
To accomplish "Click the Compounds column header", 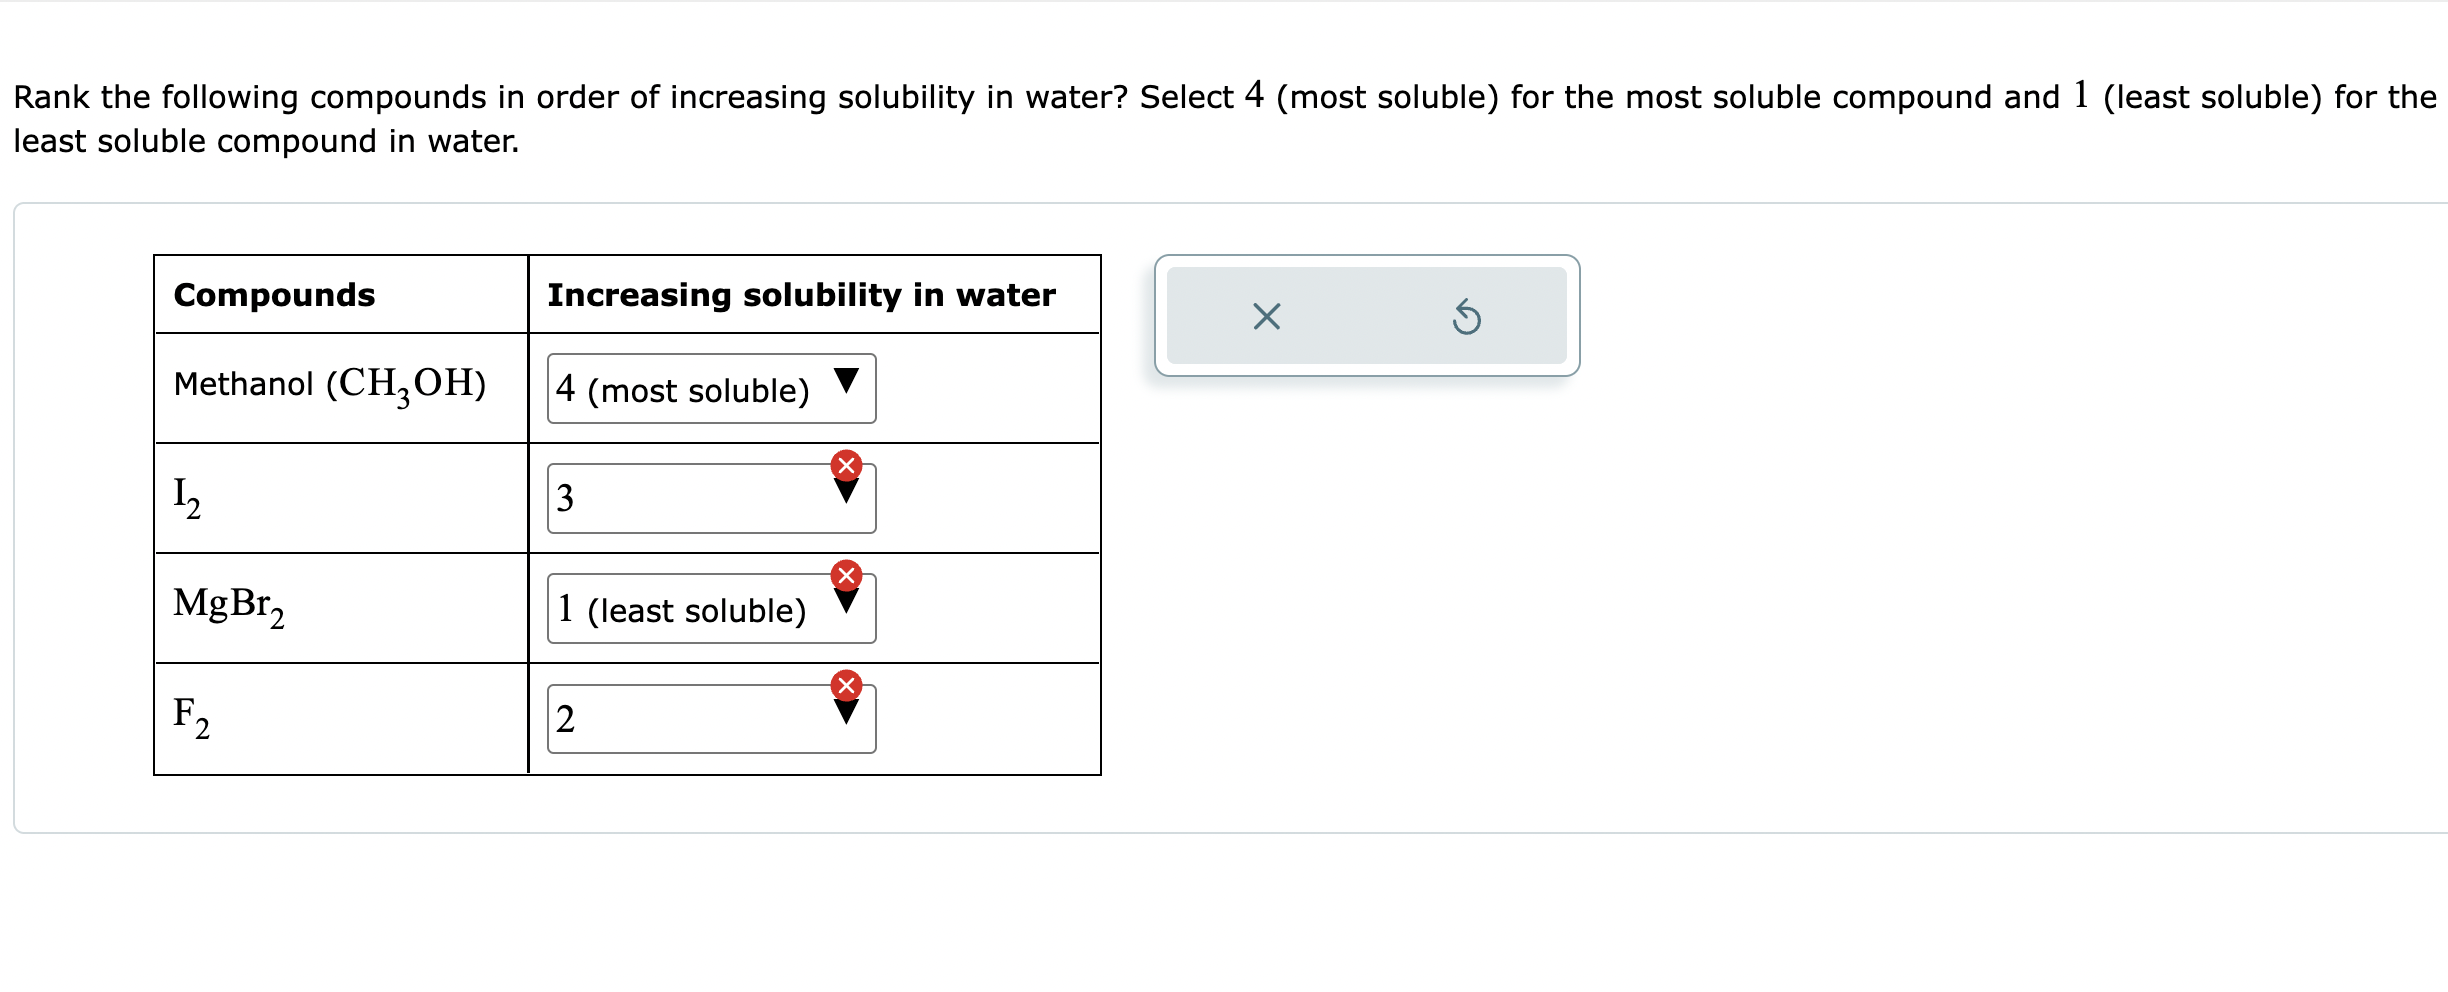I will pos(274,295).
